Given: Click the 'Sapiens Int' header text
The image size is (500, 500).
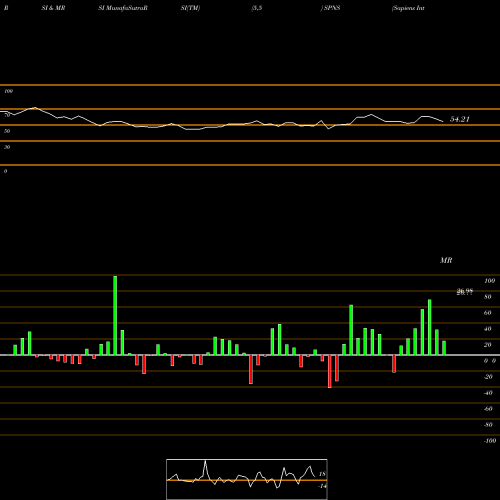Looking at the screenshot, I should pyautogui.click(x=408, y=8).
